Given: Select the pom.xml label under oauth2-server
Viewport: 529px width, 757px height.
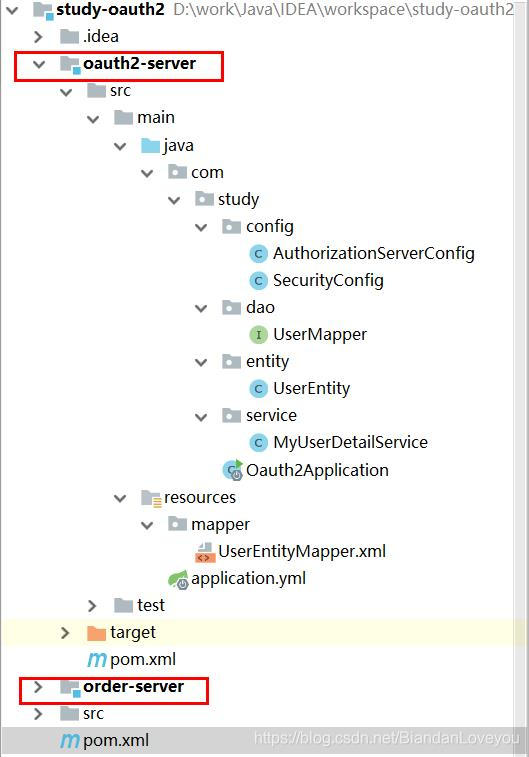Looking at the screenshot, I should 143,659.
